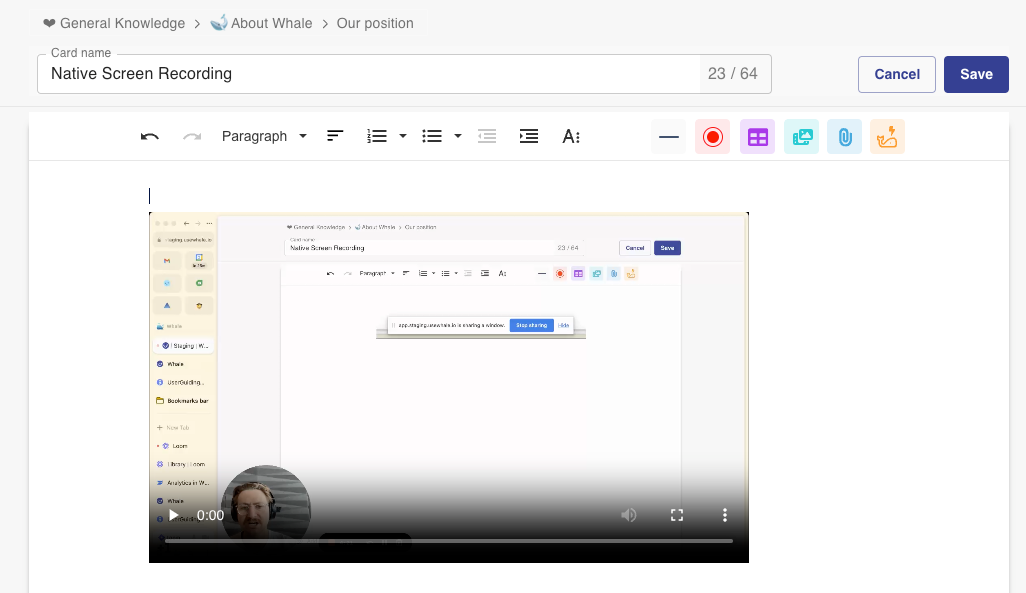Viewport: 1026px width, 593px height.
Task: Redo the last edit
Action: [192, 136]
